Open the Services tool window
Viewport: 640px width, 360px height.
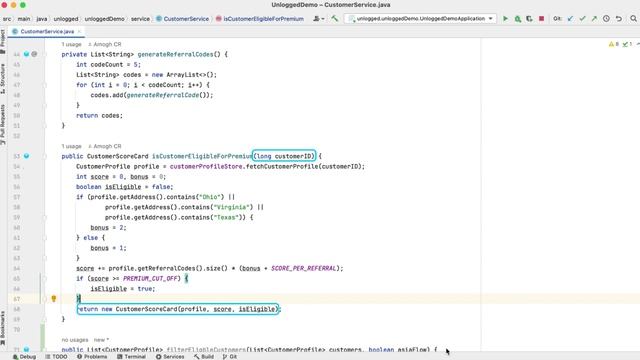tap(170, 356)
